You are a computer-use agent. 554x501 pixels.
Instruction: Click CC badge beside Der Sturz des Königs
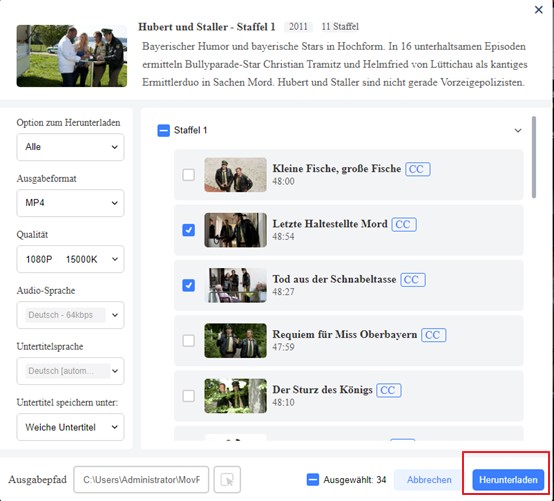tap(389, 390)
